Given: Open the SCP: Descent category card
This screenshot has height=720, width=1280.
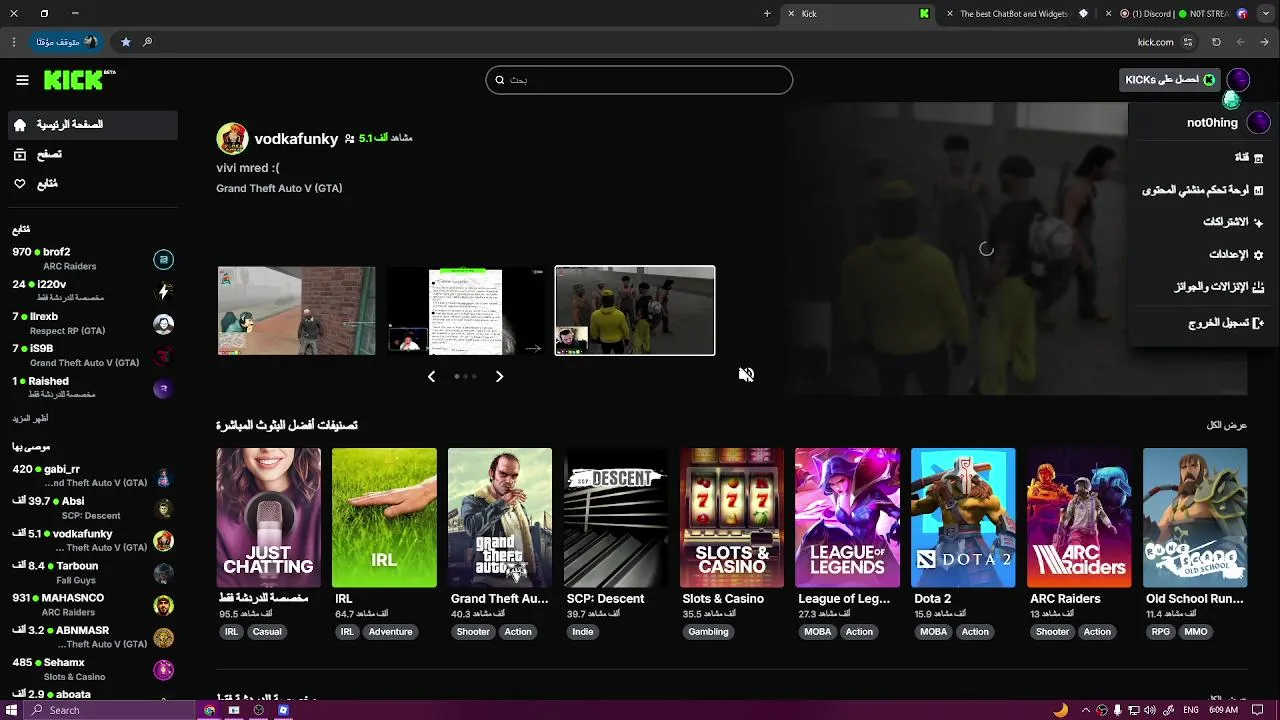Looking at the screenshot, I should 616,518.
